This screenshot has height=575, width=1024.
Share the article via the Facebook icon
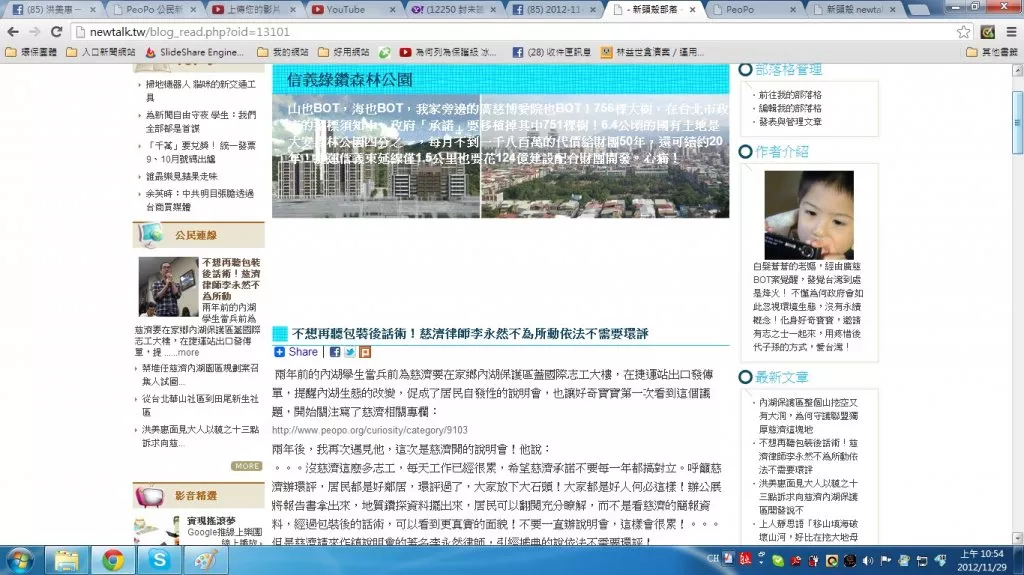[x=334, y=352]
